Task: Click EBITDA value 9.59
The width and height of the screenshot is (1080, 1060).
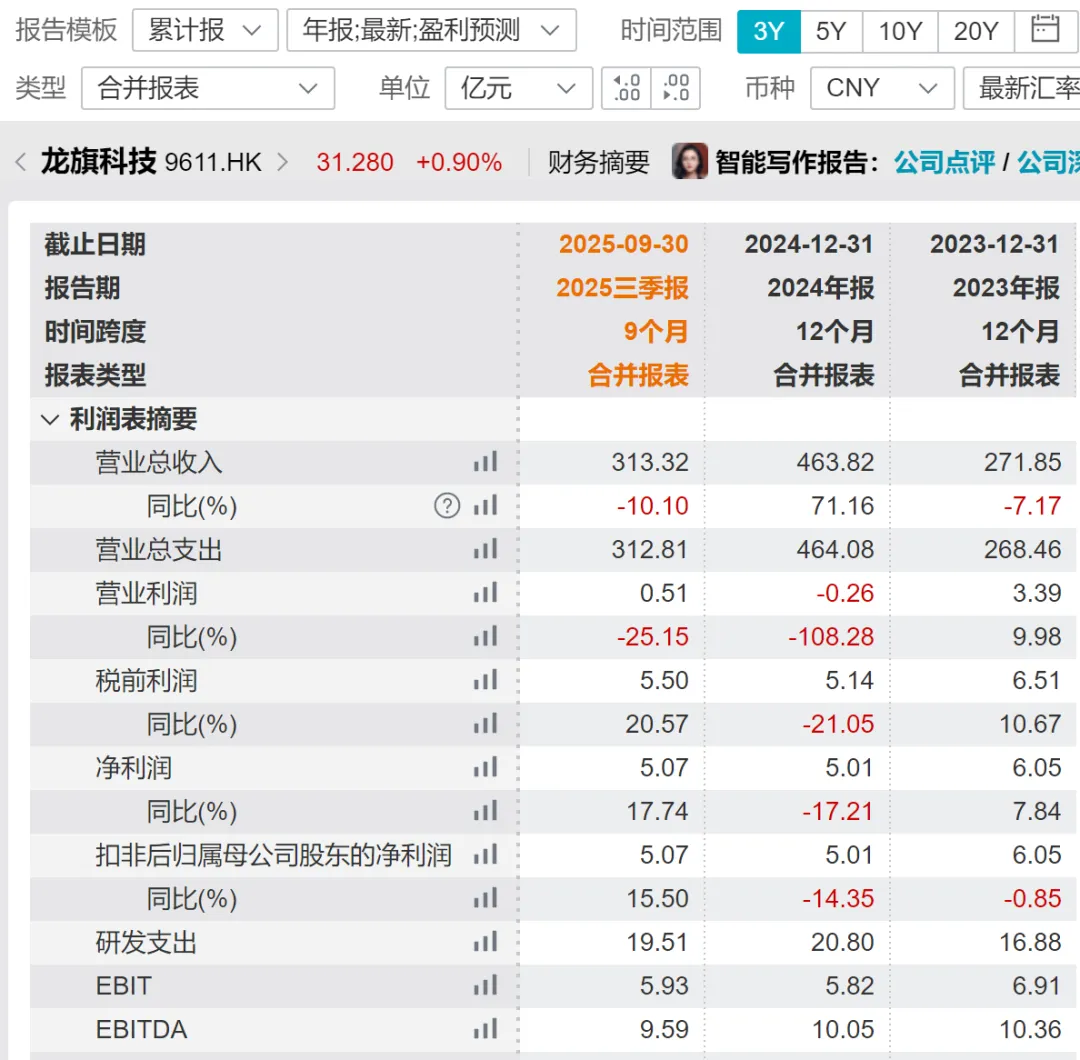Action: point(664,1030)
